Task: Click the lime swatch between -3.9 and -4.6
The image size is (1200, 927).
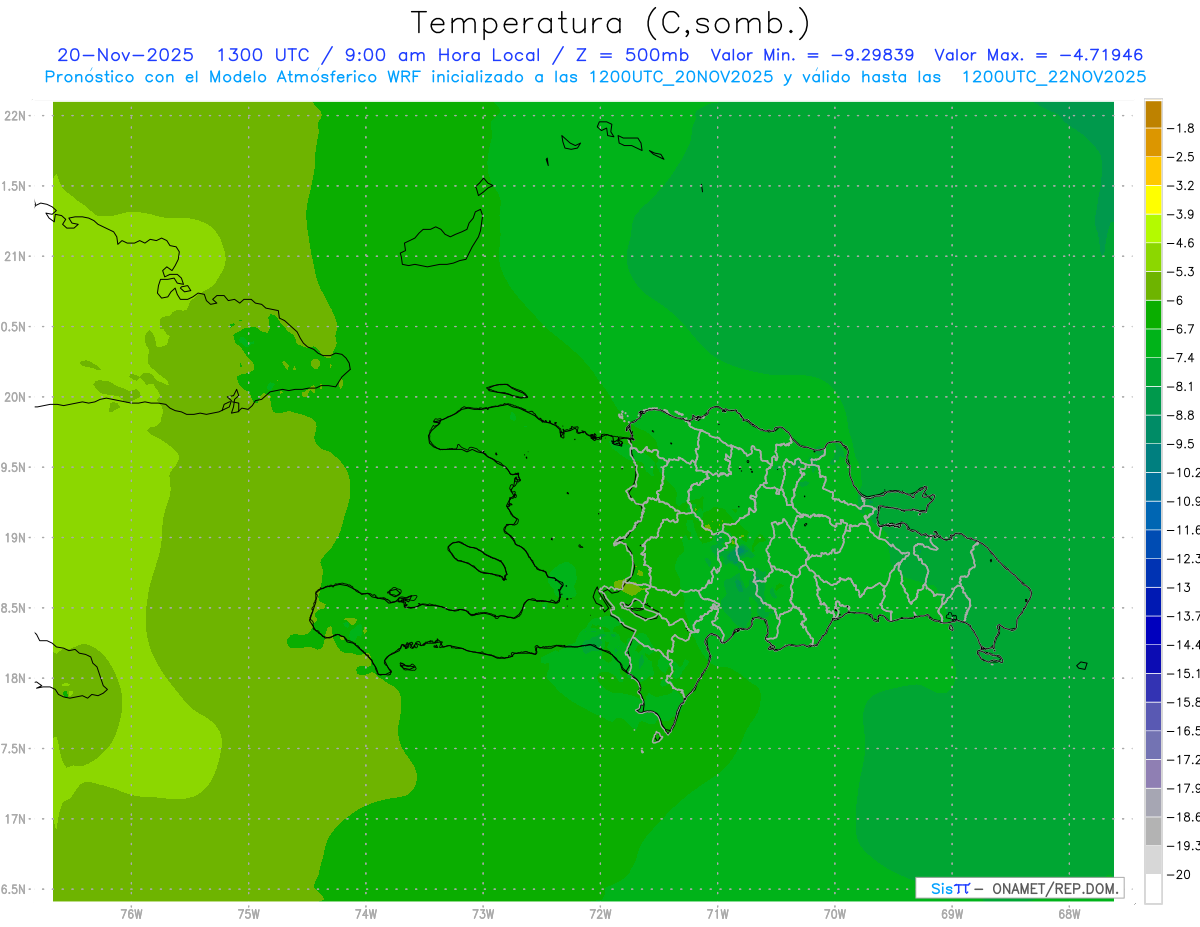Action: tap(1153, 228)
